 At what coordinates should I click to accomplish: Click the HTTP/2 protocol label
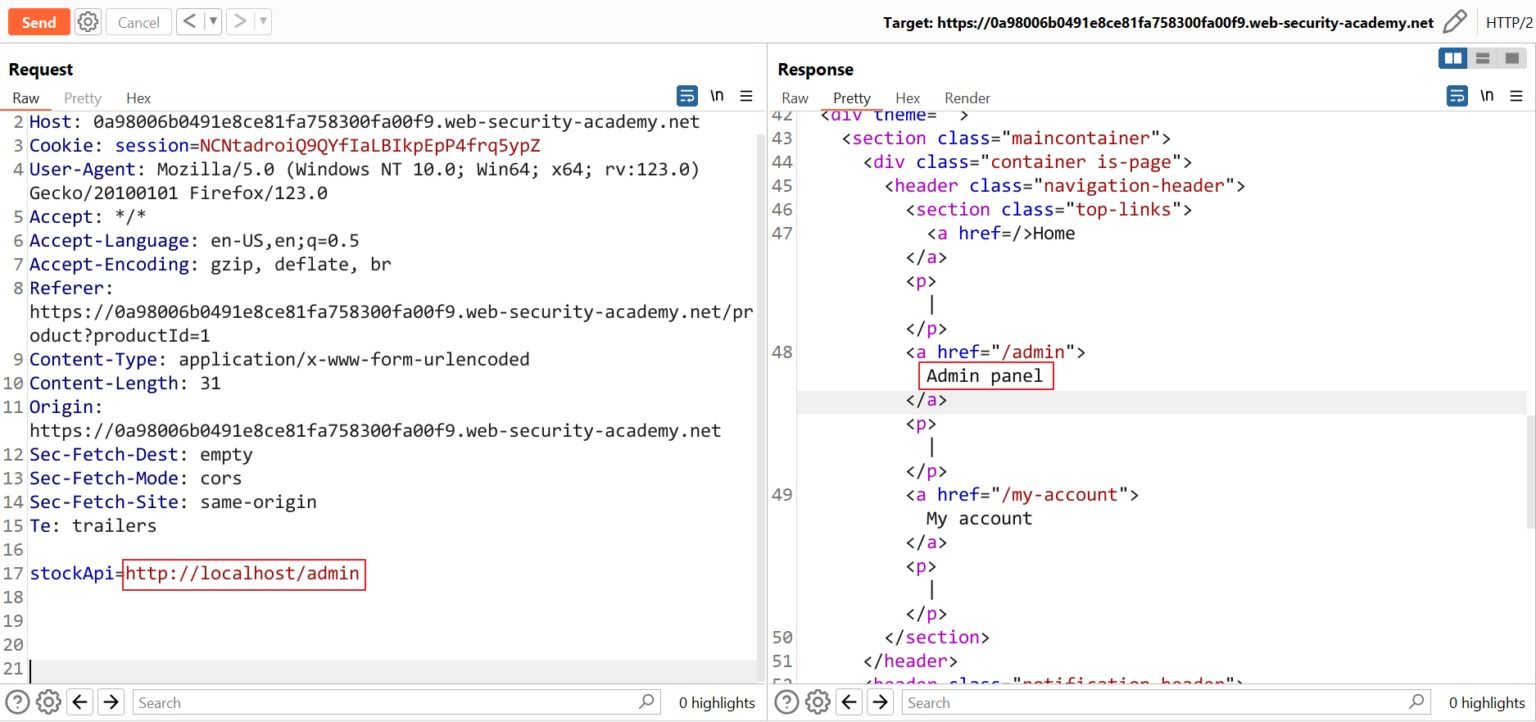(1510, 22)
